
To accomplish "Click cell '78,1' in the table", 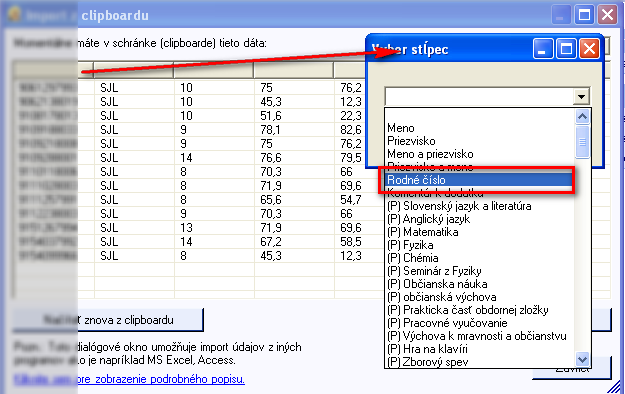I will (270, 130).
